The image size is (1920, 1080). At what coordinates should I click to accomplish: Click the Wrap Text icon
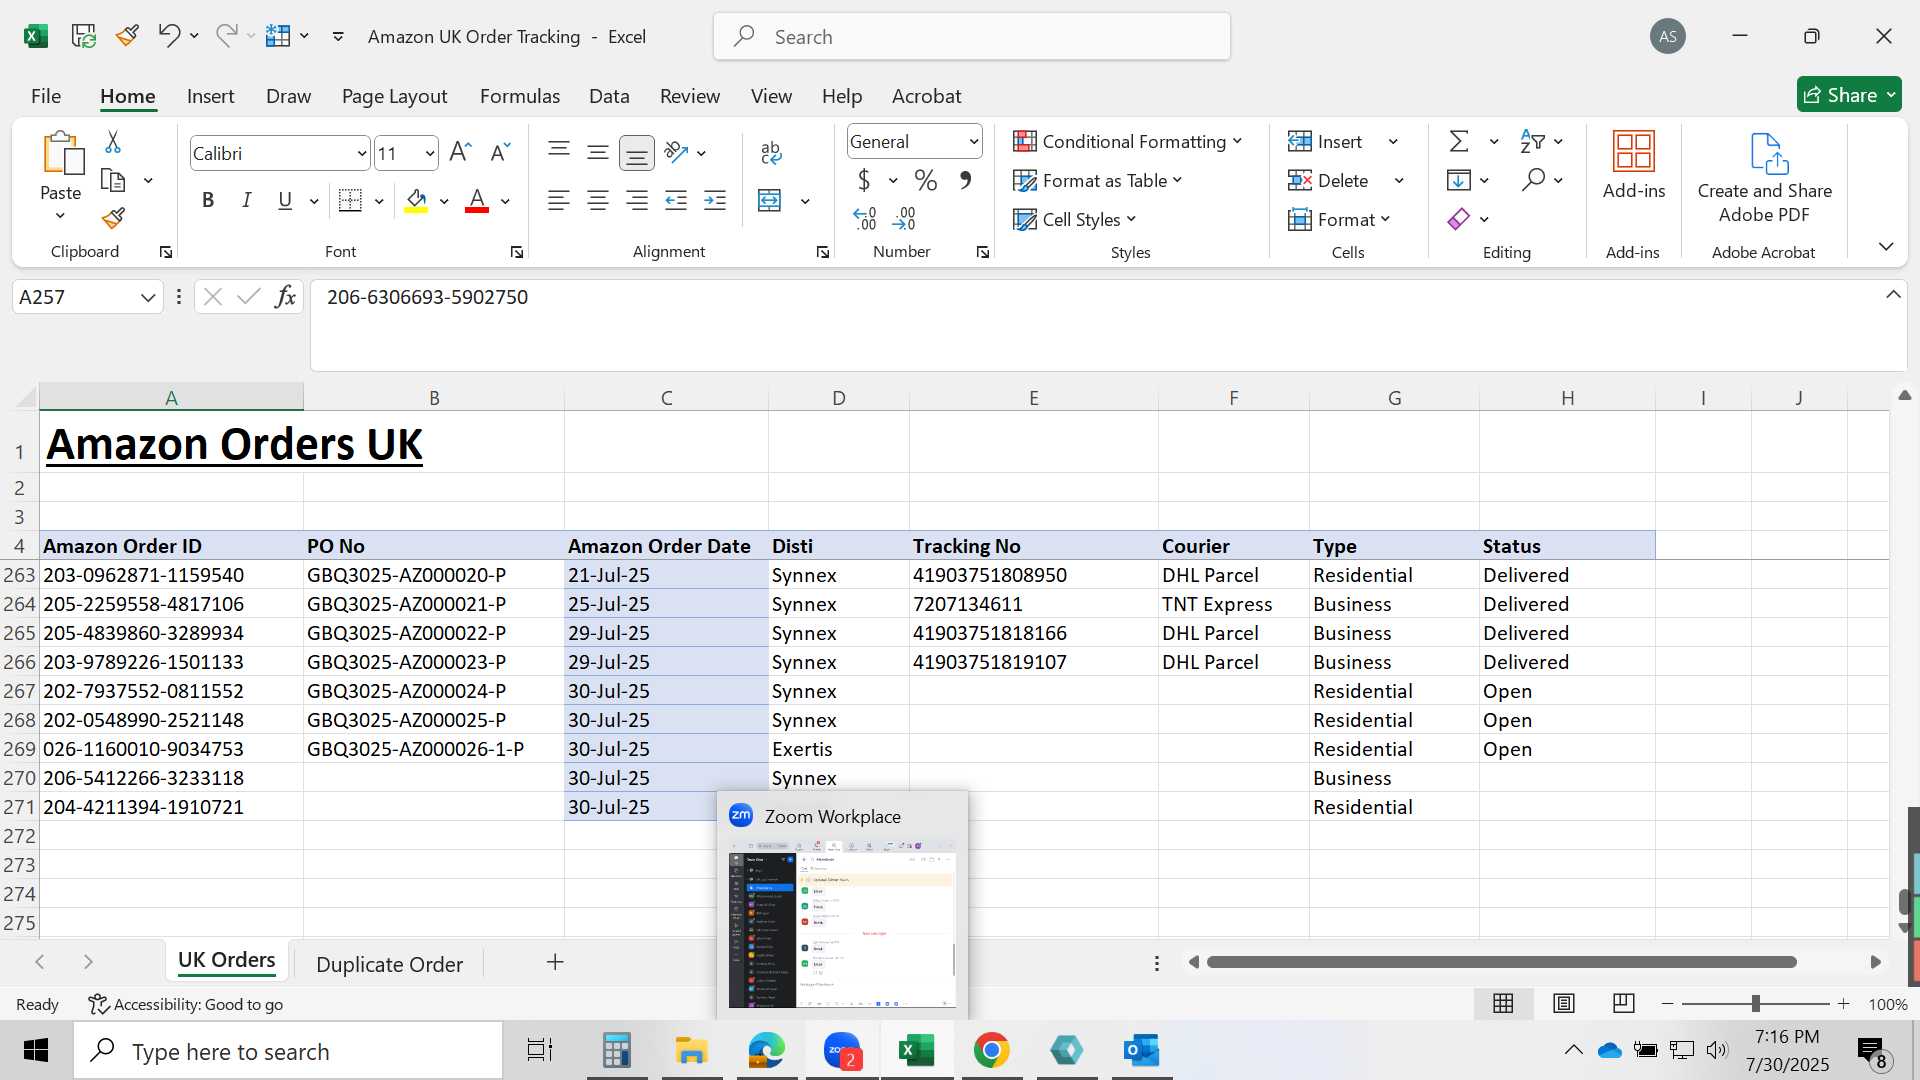pos(770,152)
